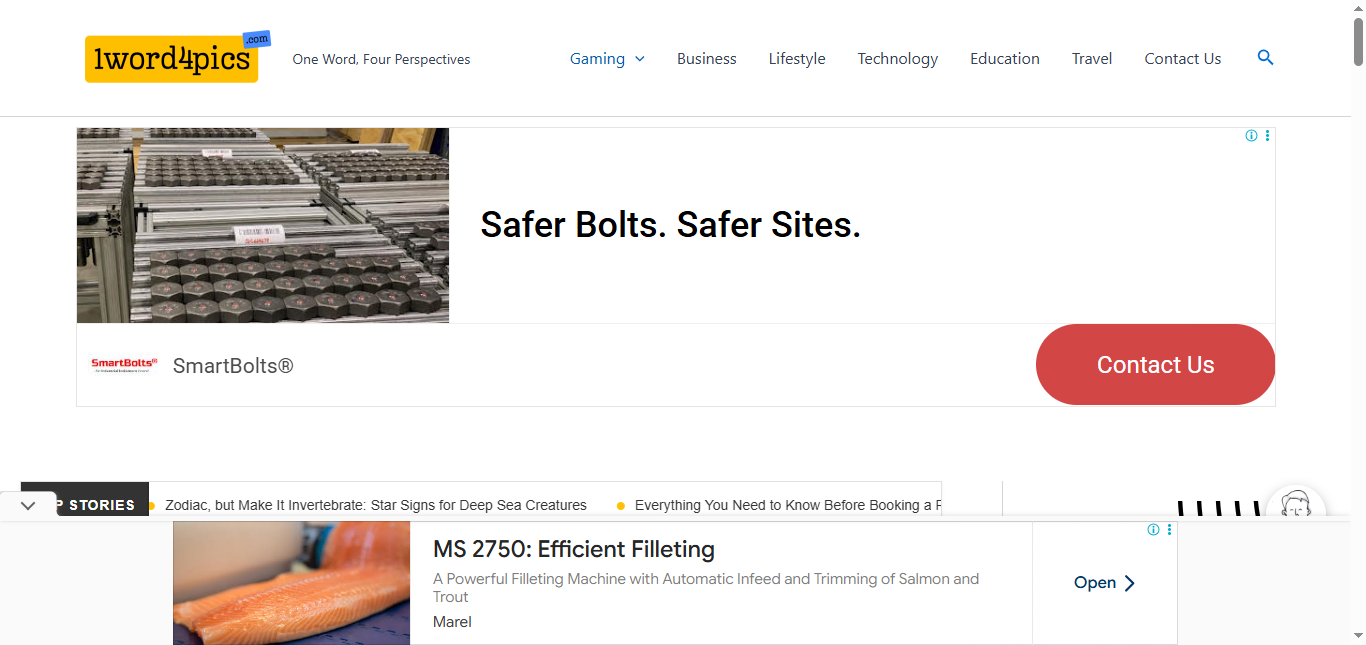Click the Open arrow on Marel ad
Viewport: 1366px width, 645px height.
click(x=1105, y=583)
